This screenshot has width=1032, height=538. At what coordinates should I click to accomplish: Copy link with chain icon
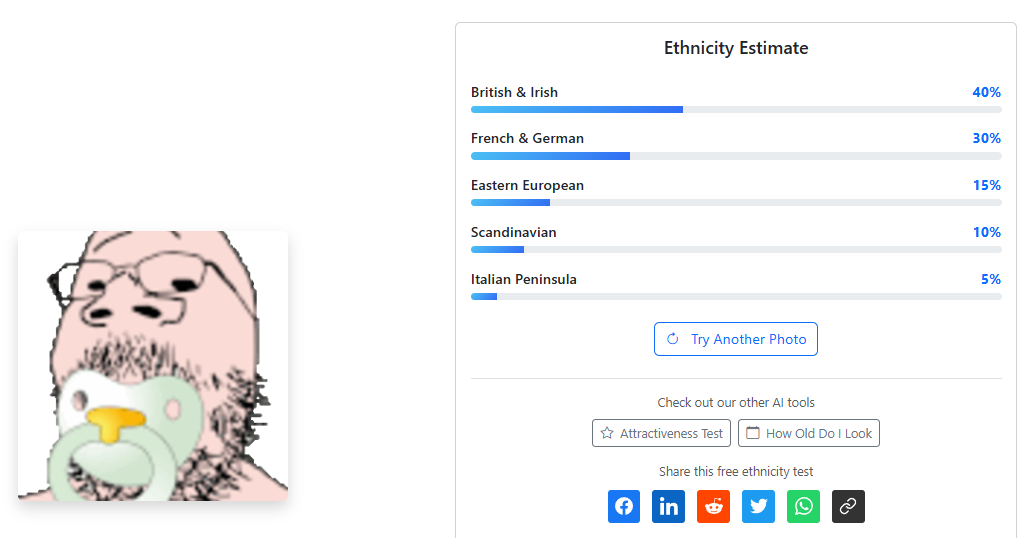[848, 506]
